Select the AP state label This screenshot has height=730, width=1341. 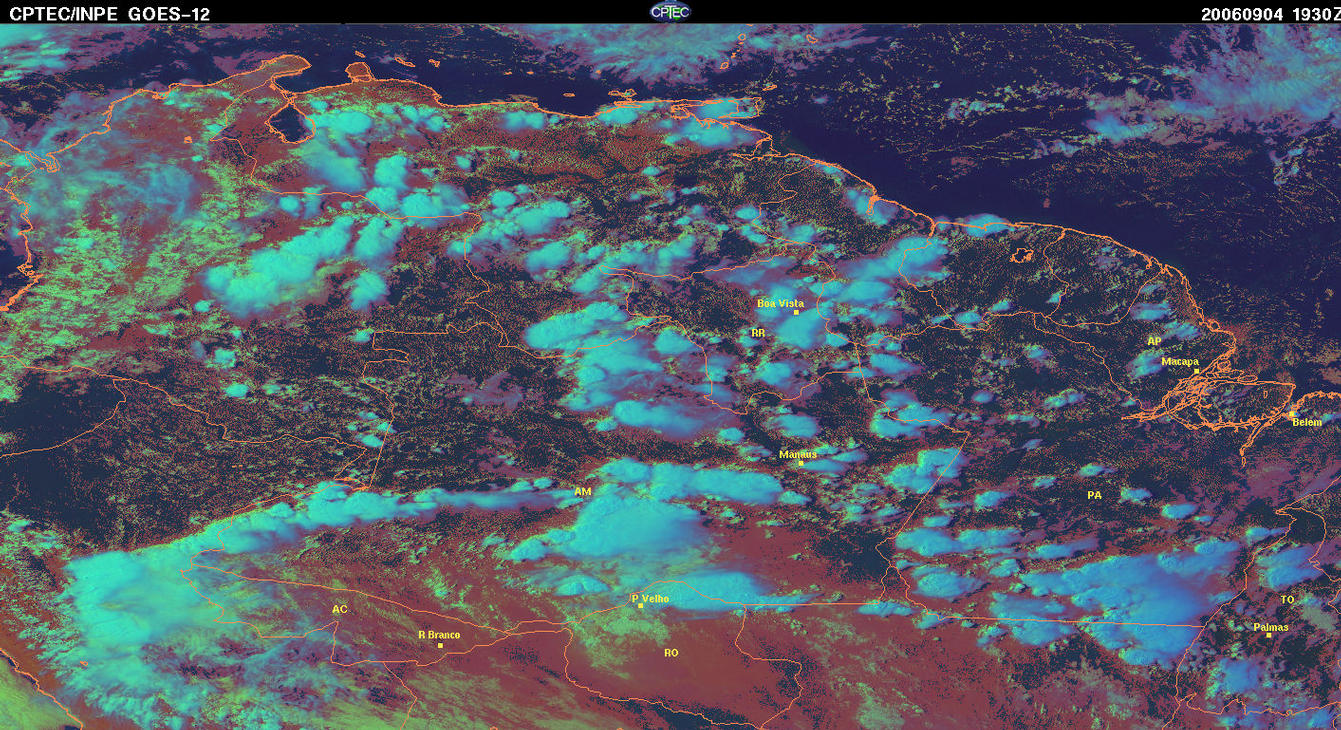(1154, 341)
